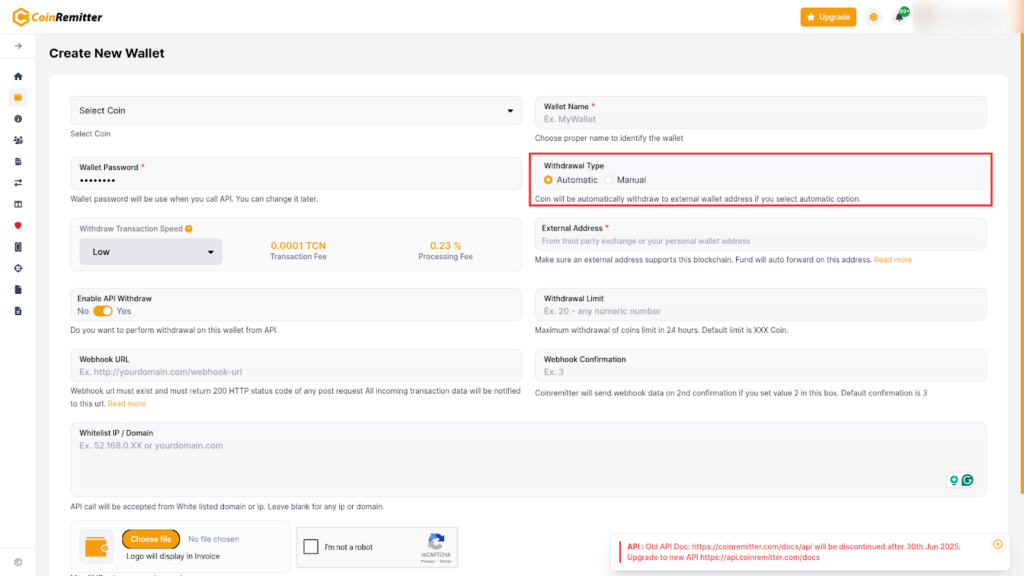Expand the sidebar with the arrow
This screenshot has height=576, width=1024.
pos(18,46)
